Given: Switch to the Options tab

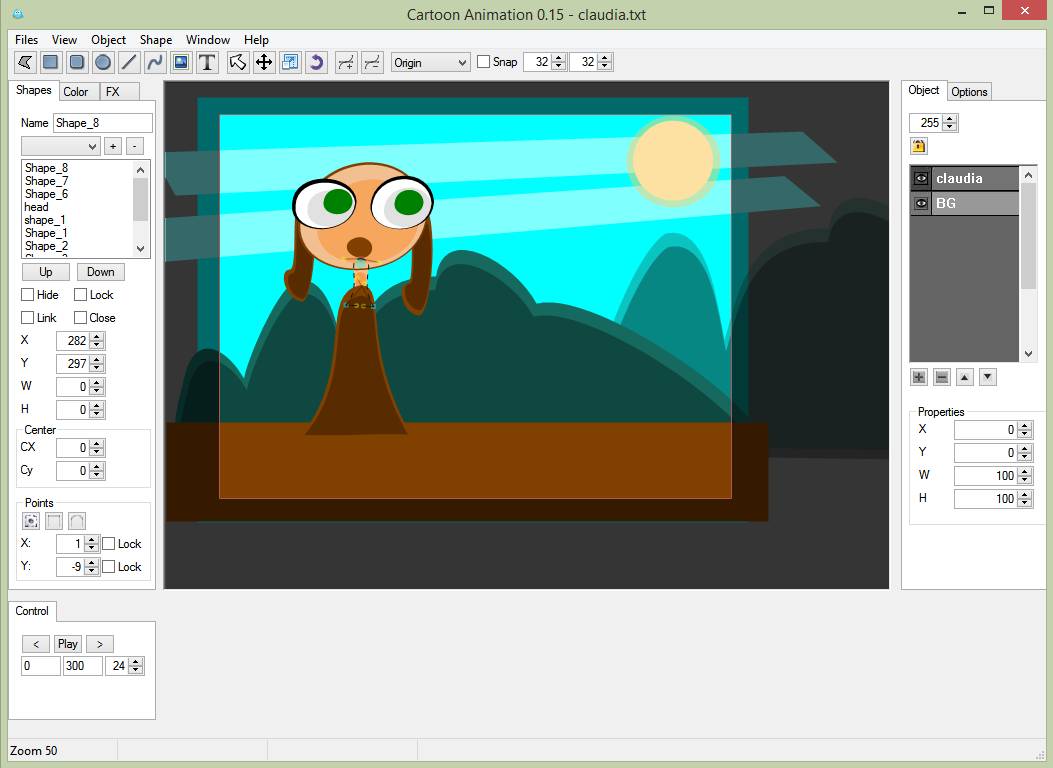Looking at the screenshot, I should tap(969, 92).
